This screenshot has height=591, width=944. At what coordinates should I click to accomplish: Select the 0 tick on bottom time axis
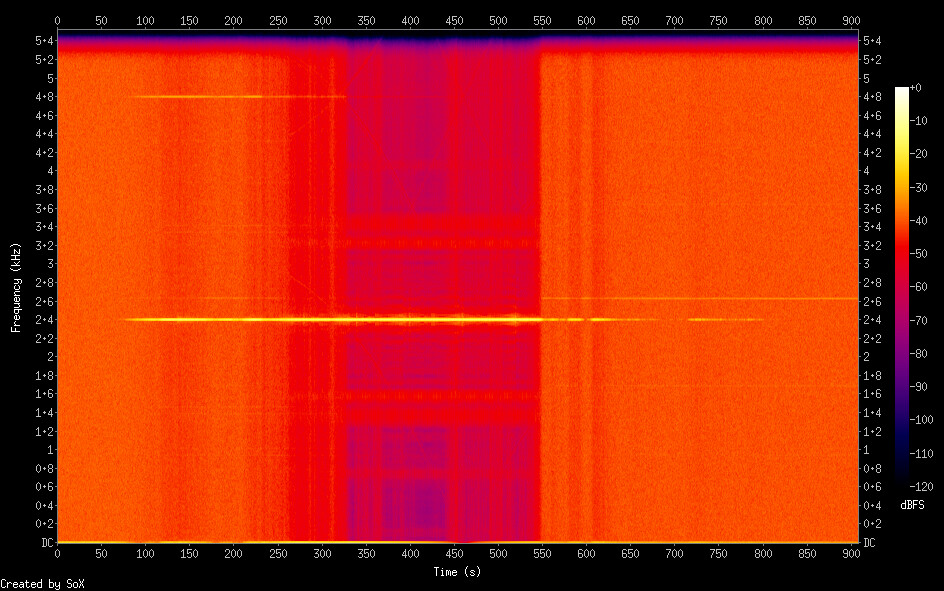tap(57, 552)
